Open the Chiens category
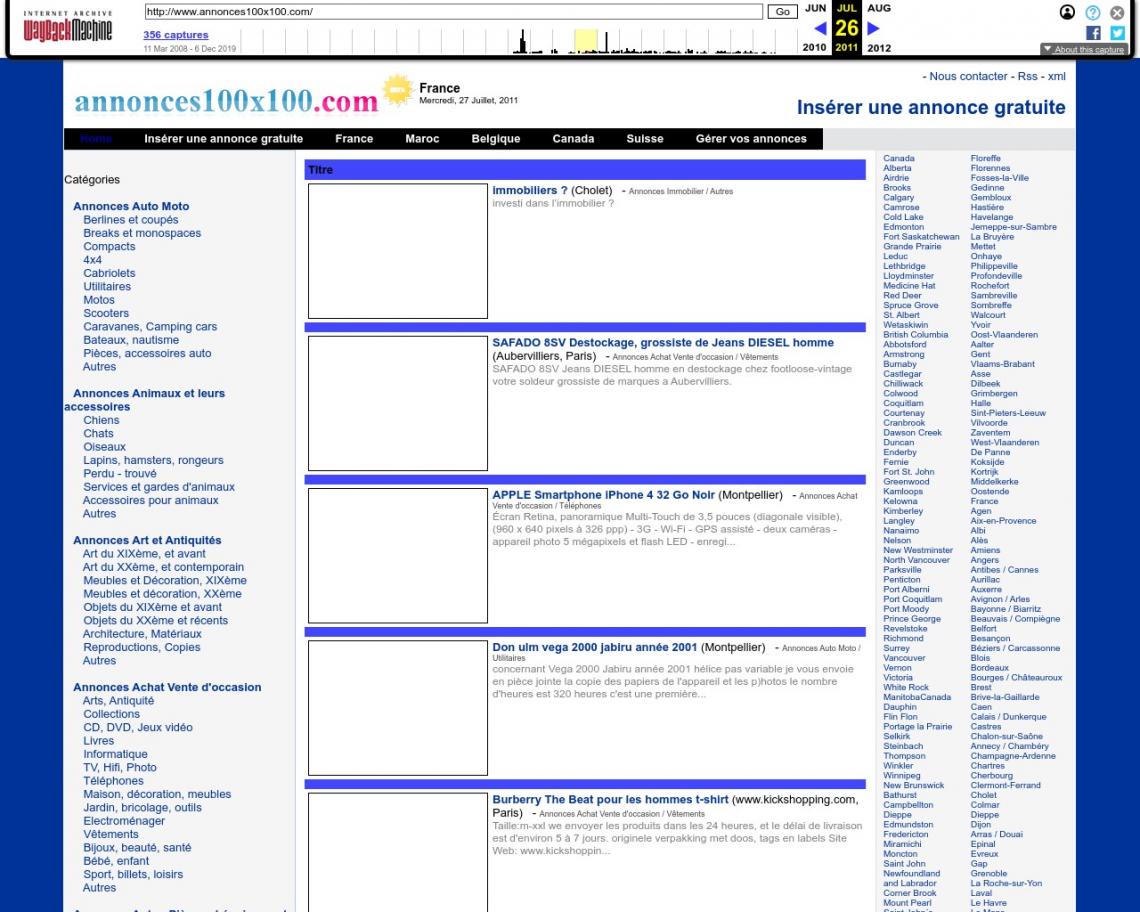The image size is (1140, 912). point(100,420)
